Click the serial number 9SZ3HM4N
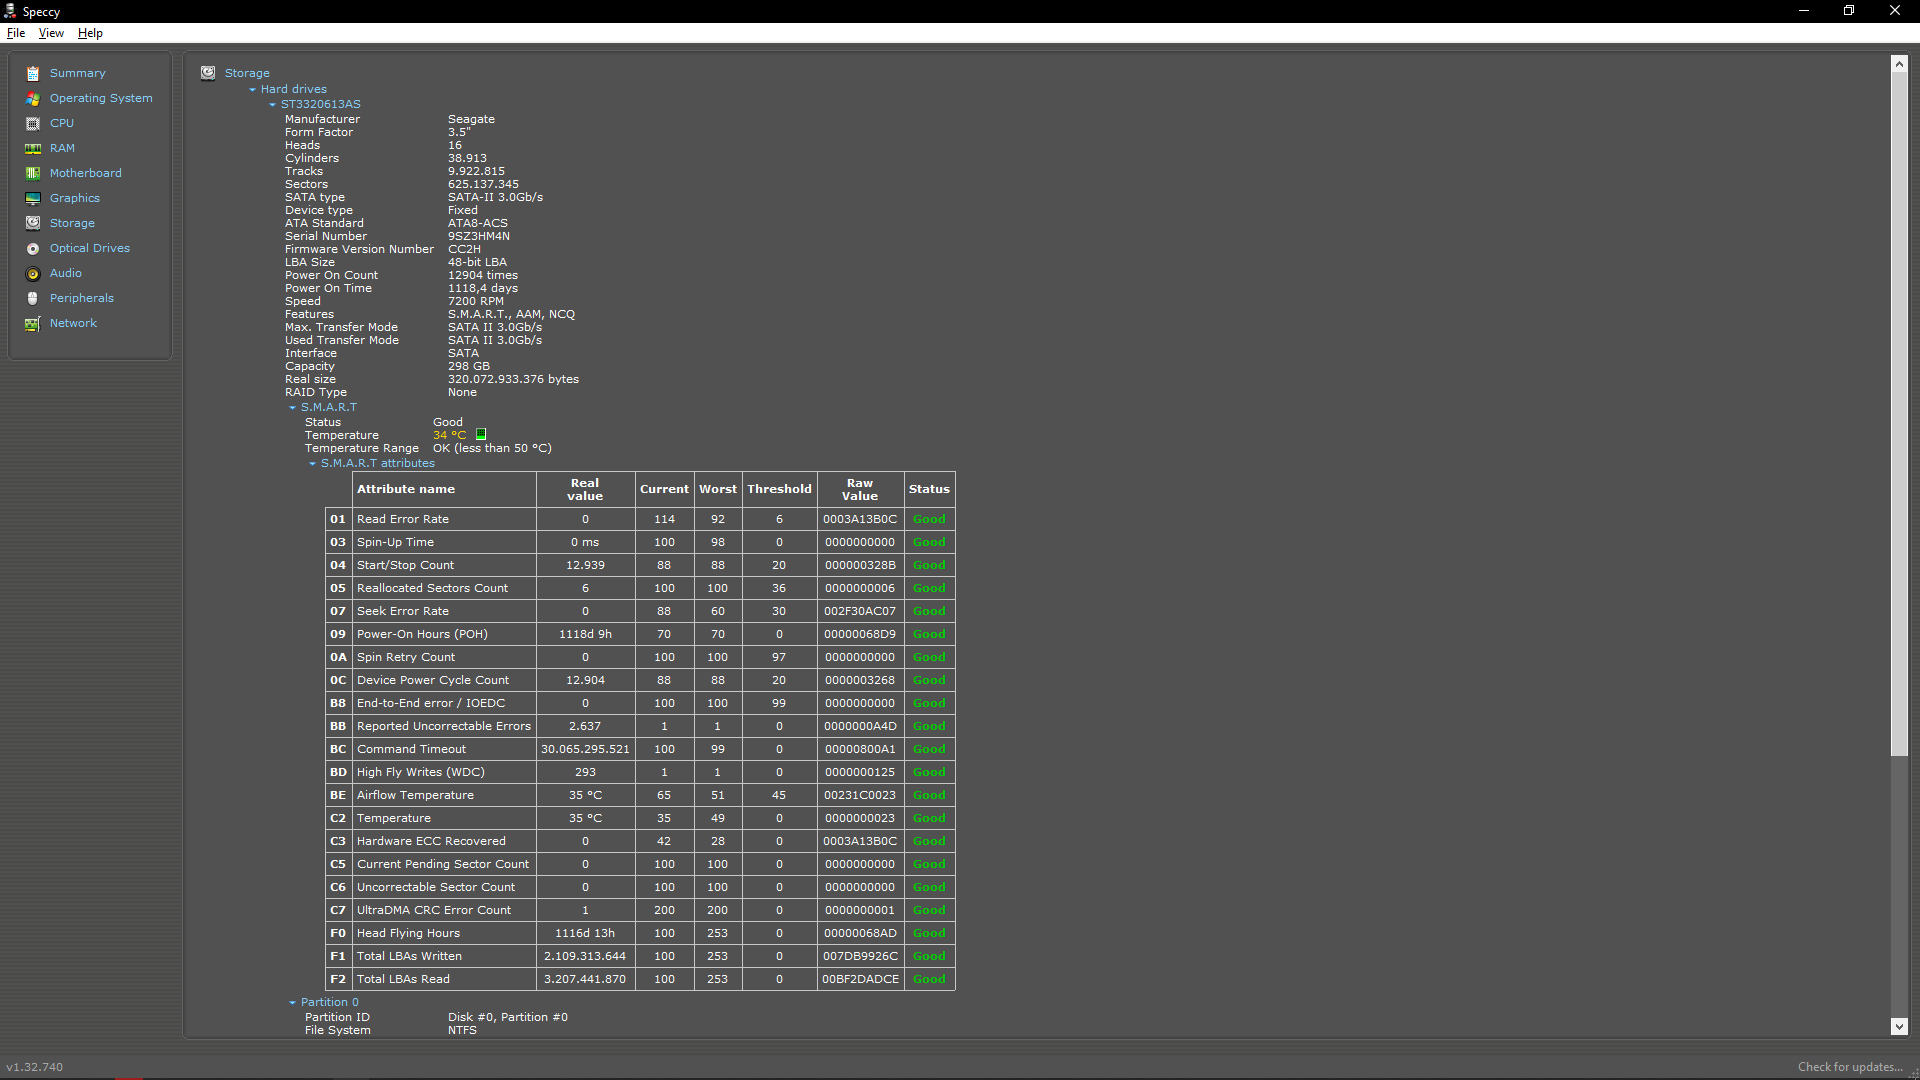Image resolution: width=1920 pixels, height=1080 pixels. point(479,237)
